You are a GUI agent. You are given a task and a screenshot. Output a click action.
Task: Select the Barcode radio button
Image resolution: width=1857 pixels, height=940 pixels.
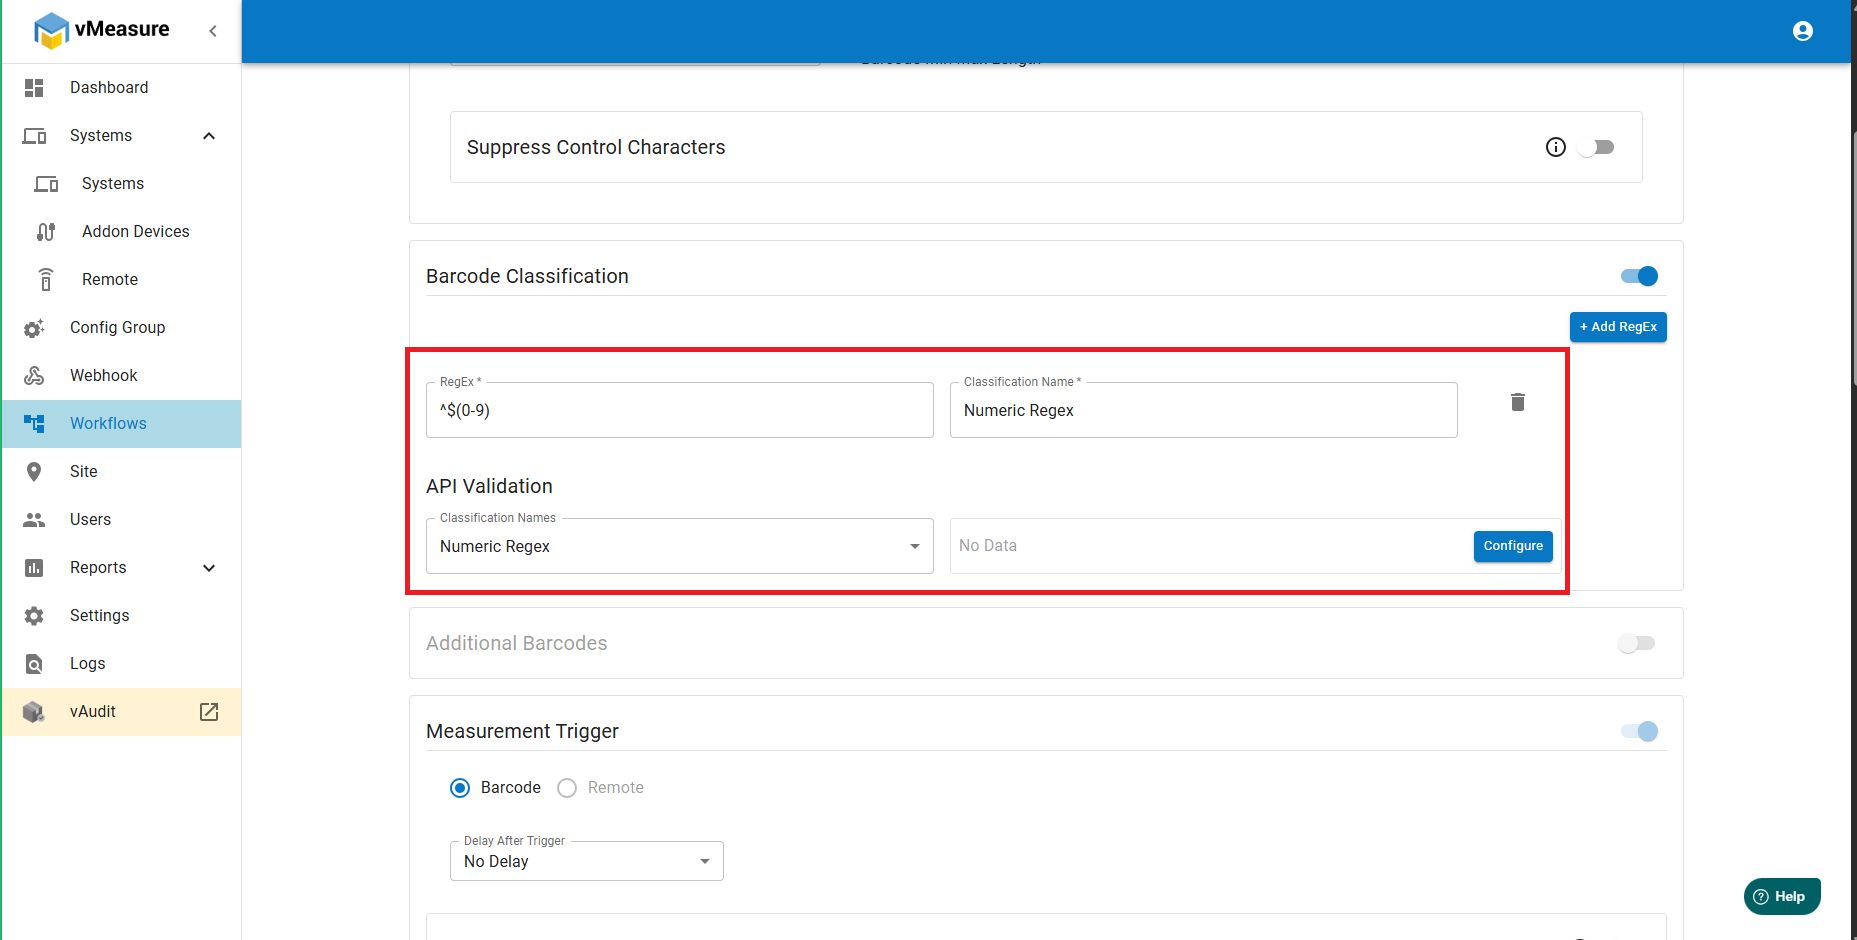pyautogui.click(x=460, y=788)
